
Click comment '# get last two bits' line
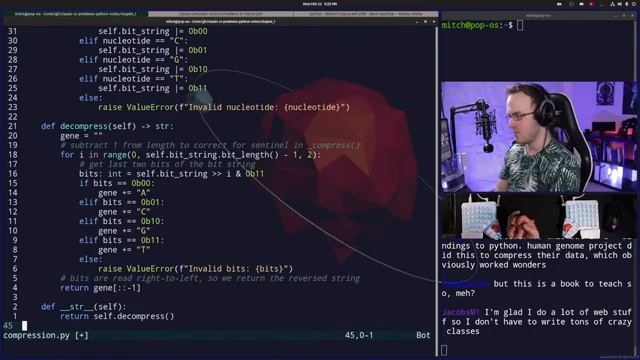point(167,164)
